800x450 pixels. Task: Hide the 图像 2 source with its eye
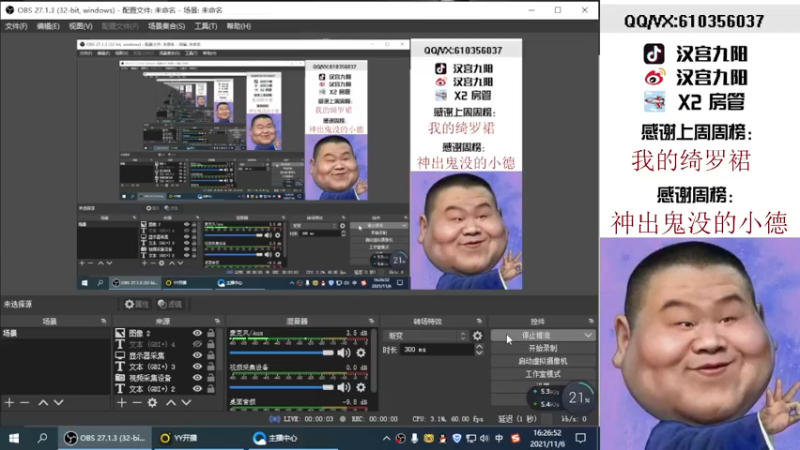(197, 333)
